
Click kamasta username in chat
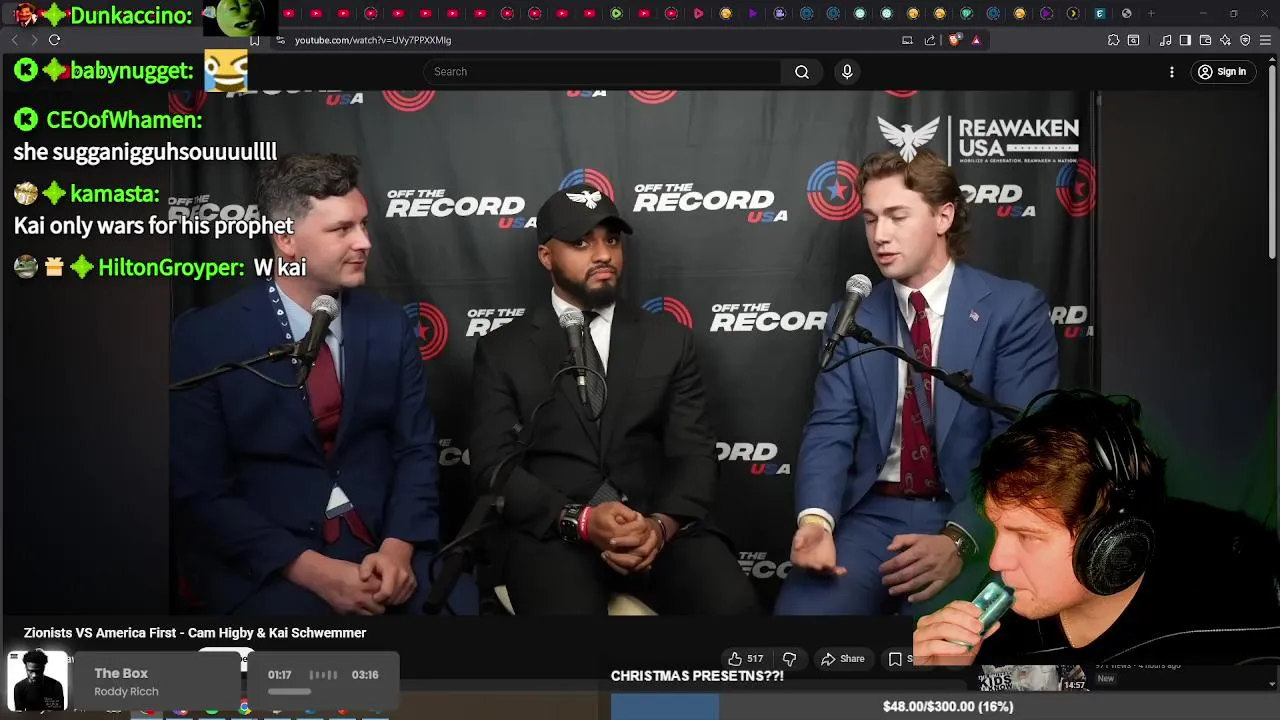click(115, 194)
